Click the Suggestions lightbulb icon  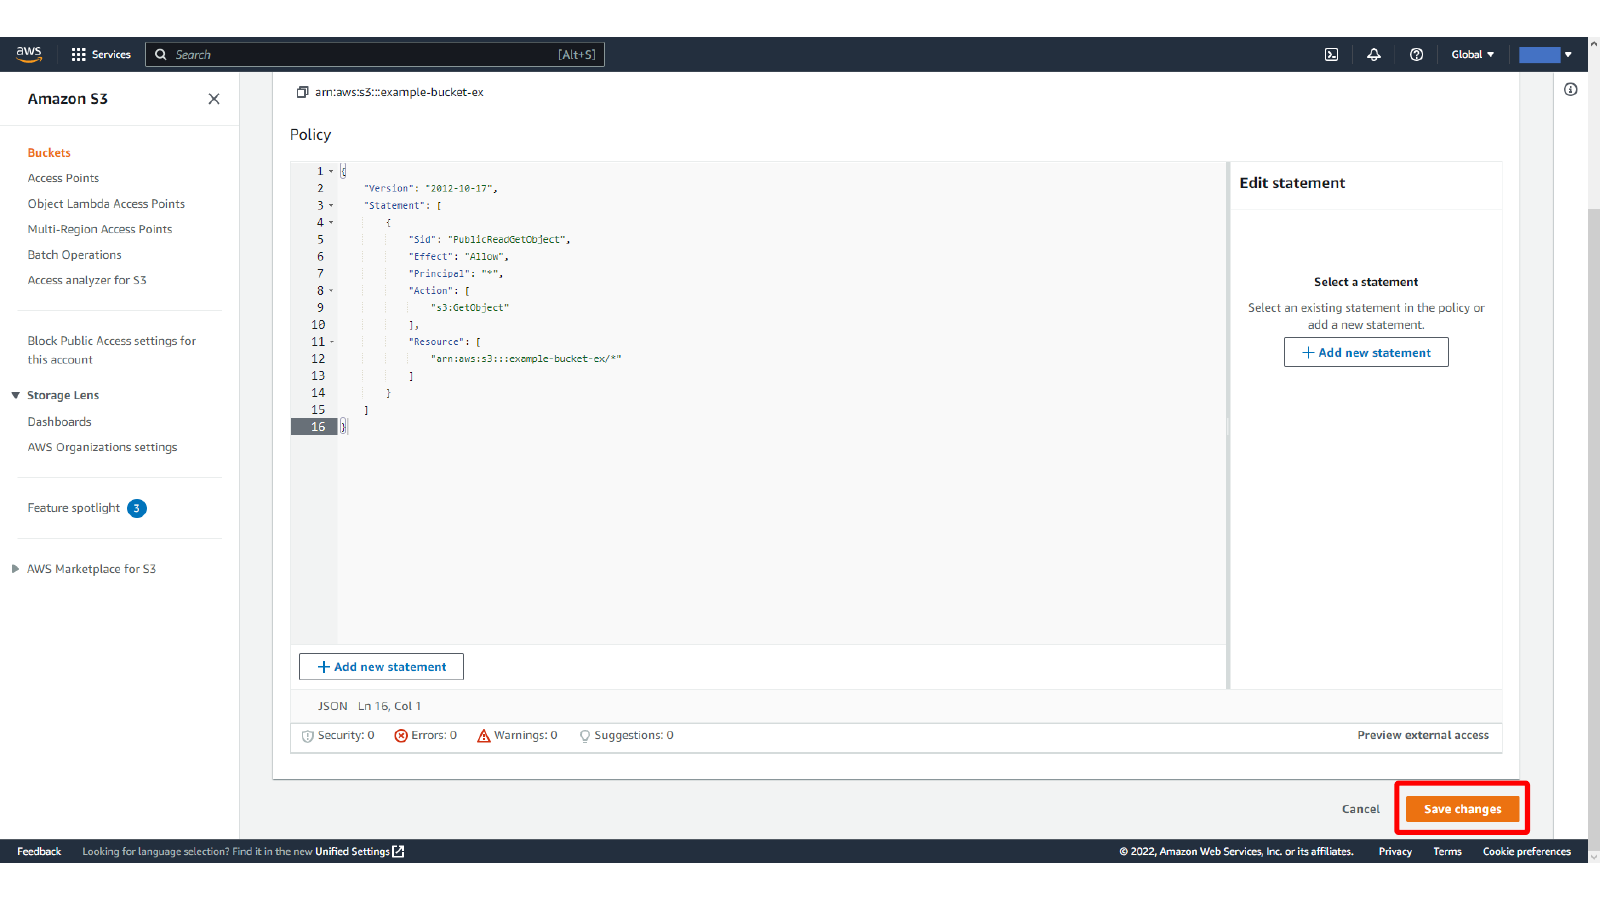tap(585, 736)
